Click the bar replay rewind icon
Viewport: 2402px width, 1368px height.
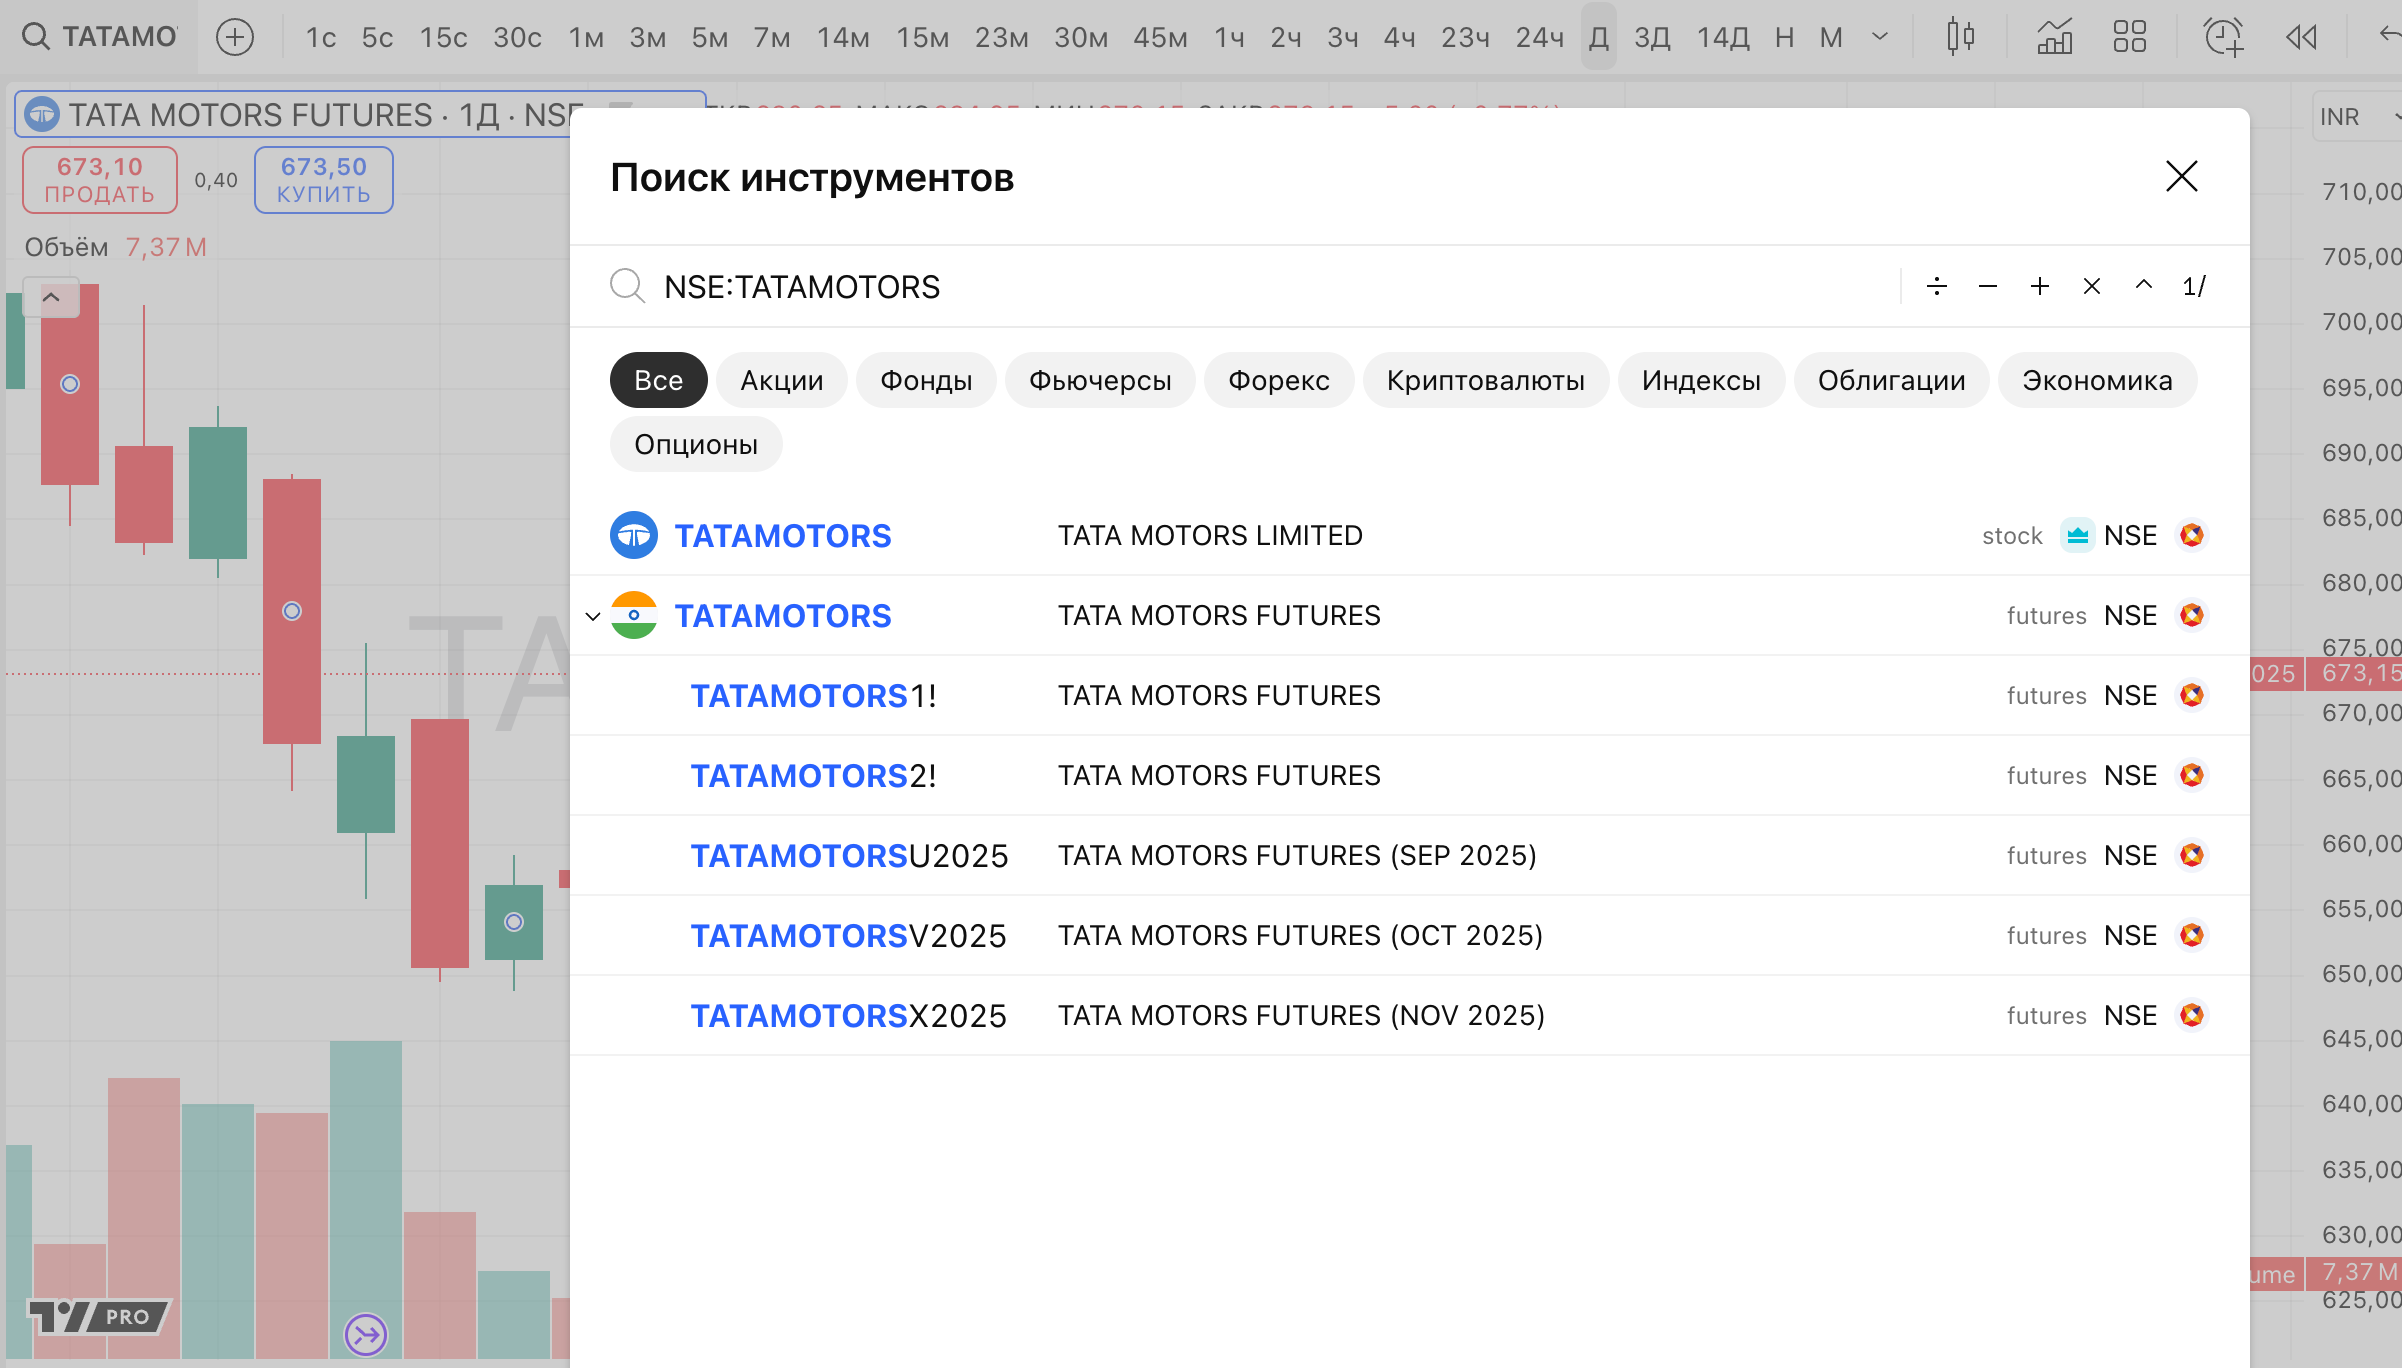tap(2301, 38)
